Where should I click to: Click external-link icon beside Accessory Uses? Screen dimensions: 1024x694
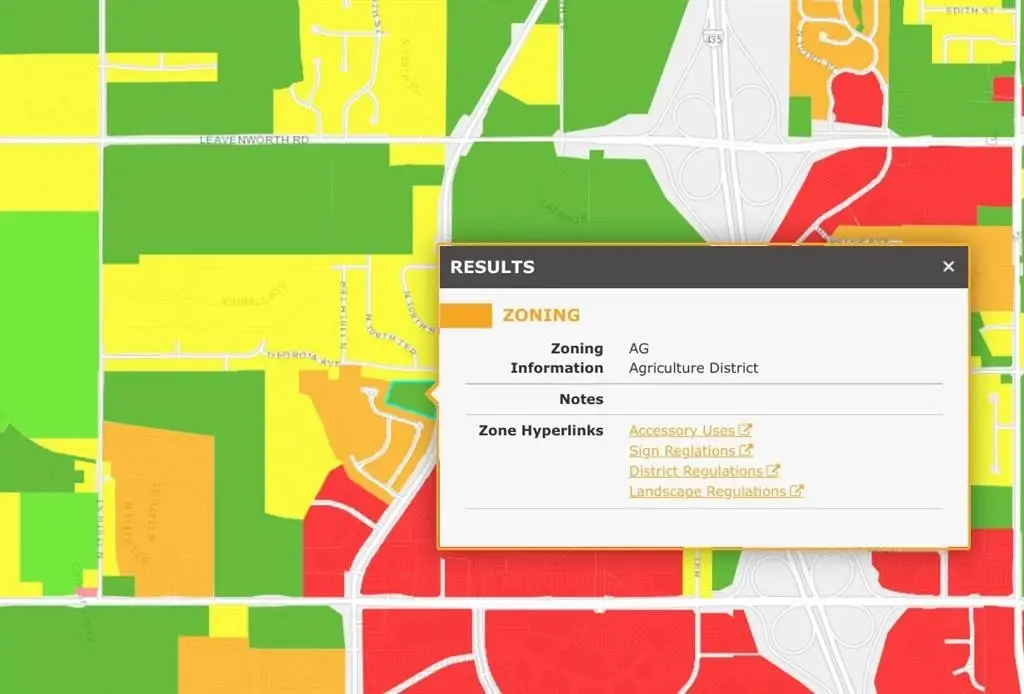(x=745, y=430)
